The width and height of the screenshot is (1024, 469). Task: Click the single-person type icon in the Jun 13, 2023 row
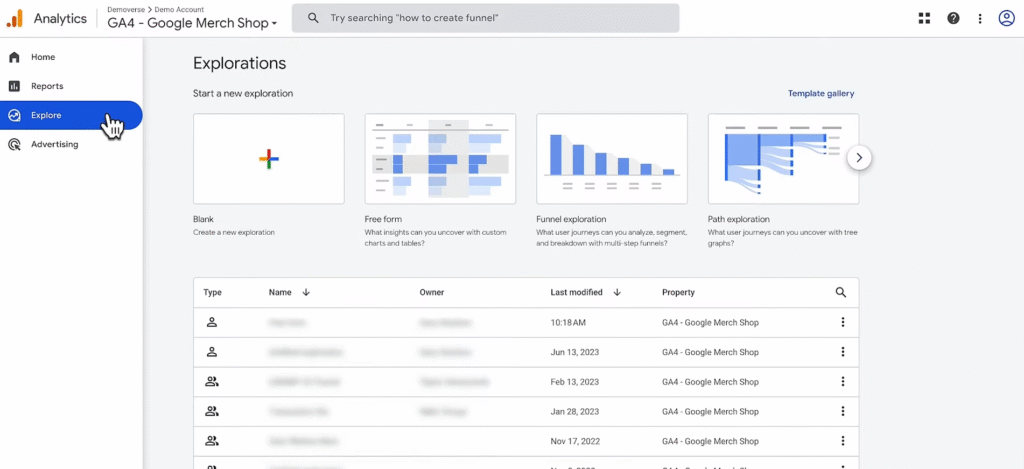(x=212, y=352)
